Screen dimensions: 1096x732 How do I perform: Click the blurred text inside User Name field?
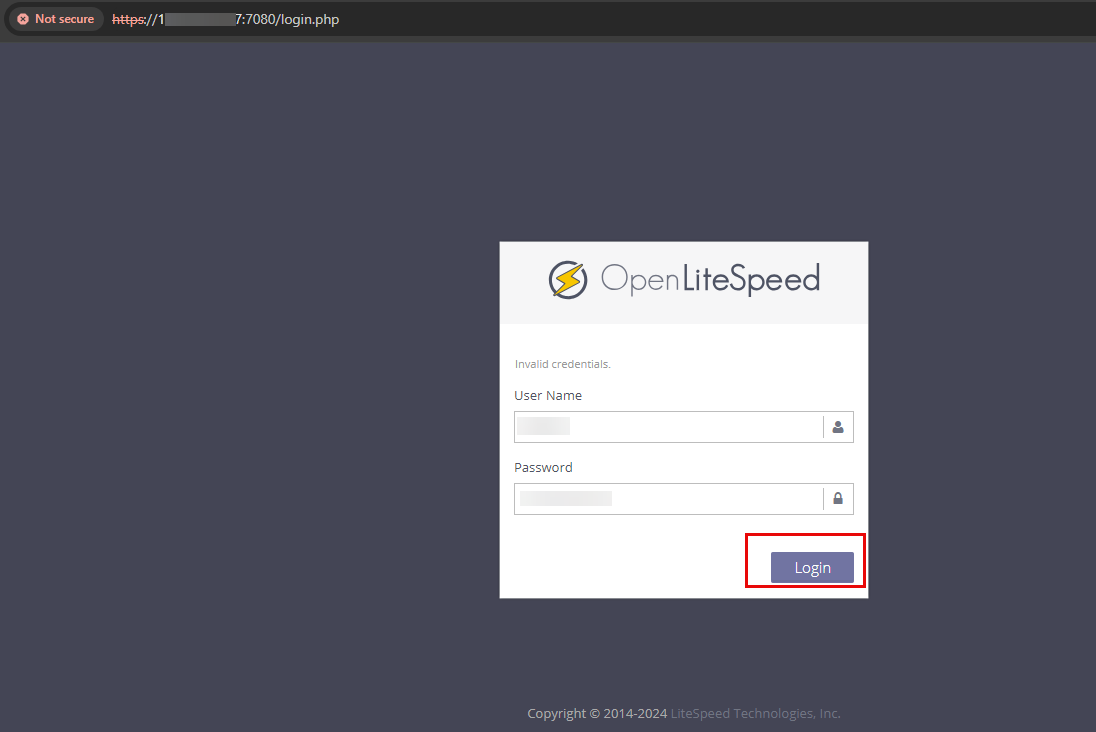(x=543, y=427)
